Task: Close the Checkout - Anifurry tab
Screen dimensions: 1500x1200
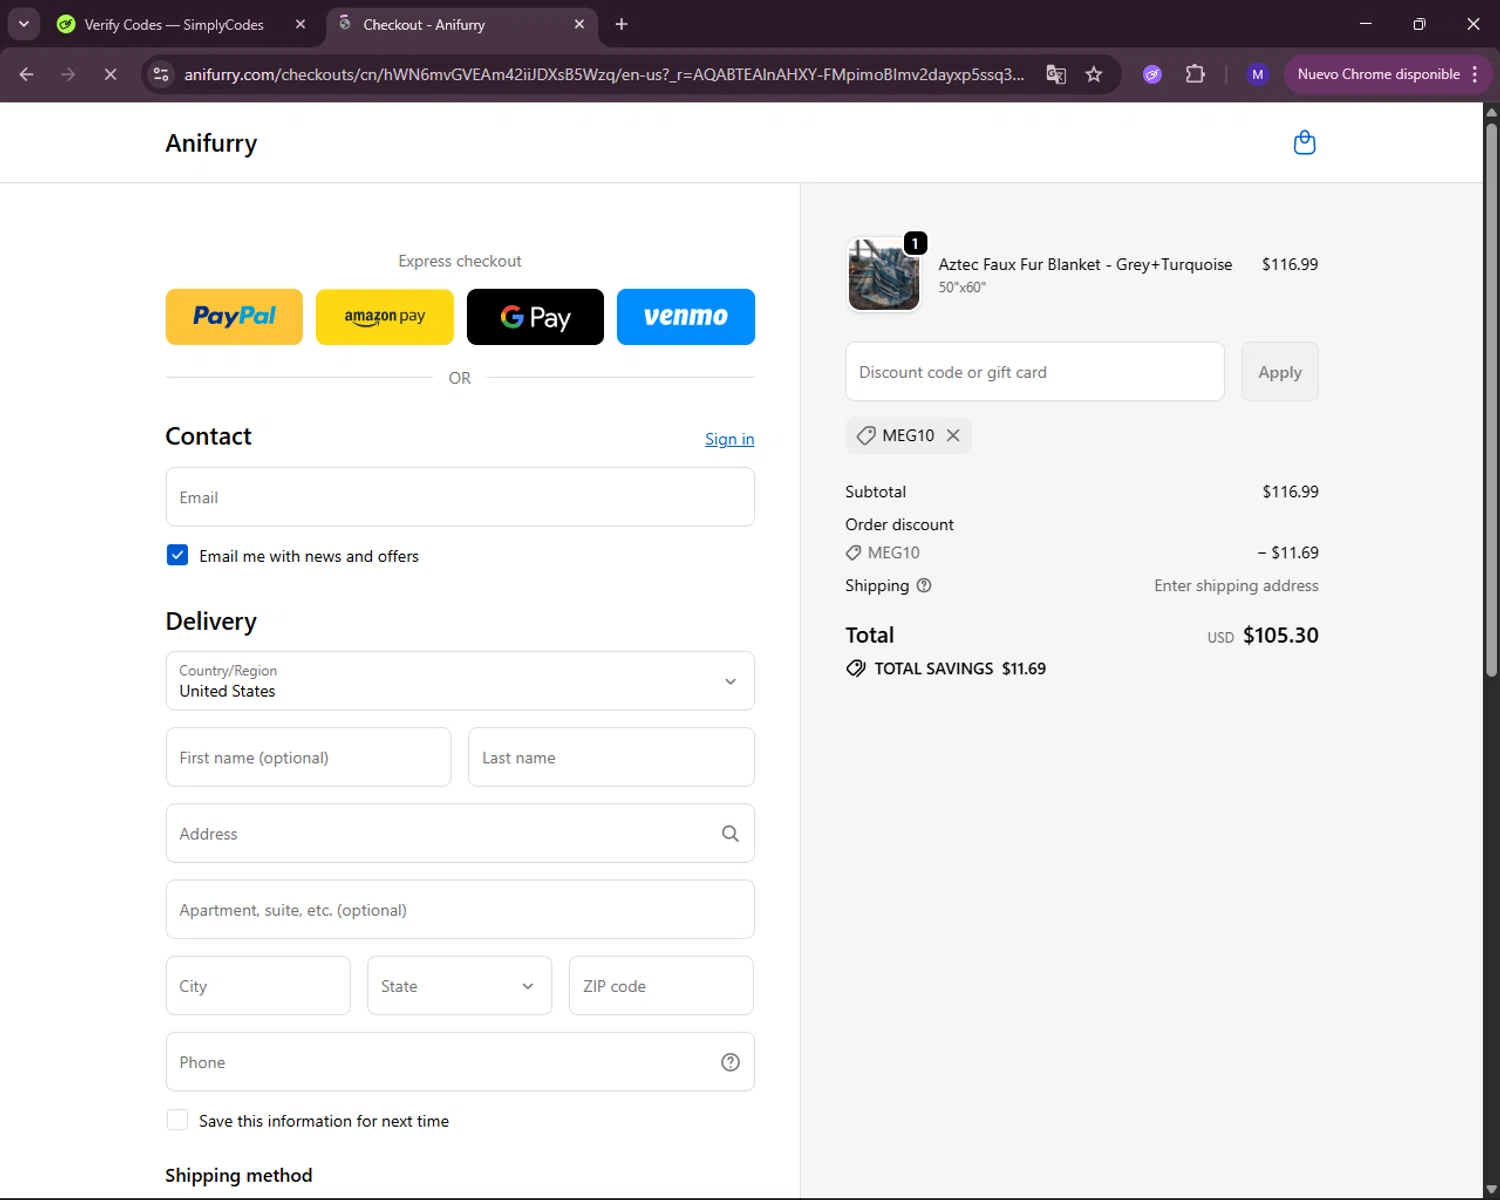Action: (579, 24)
